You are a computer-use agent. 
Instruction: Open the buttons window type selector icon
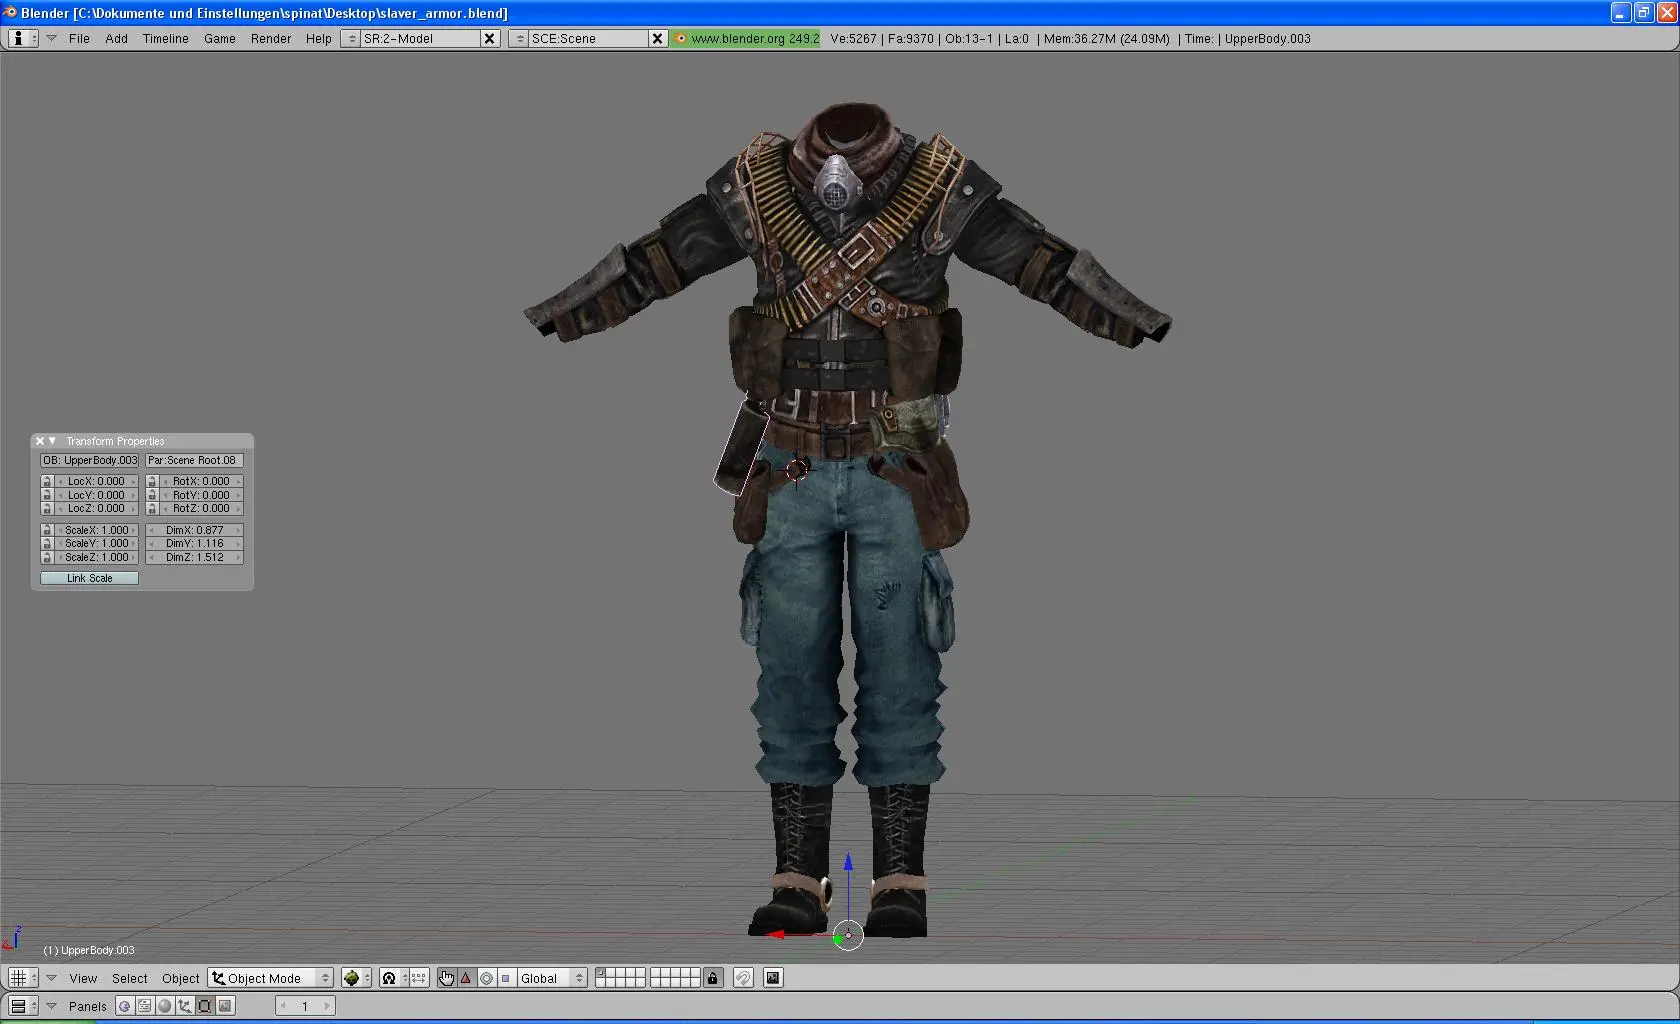[x=23, y=1006]
